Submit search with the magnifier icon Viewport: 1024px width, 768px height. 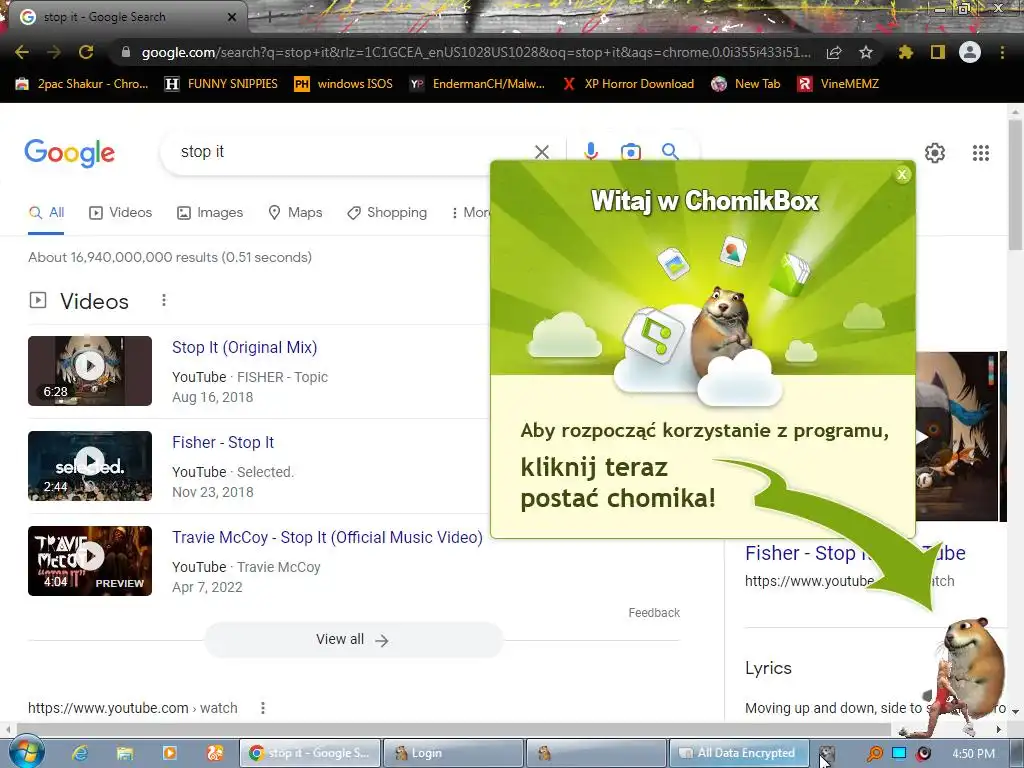pyautogui.click(x=670, y=152)
